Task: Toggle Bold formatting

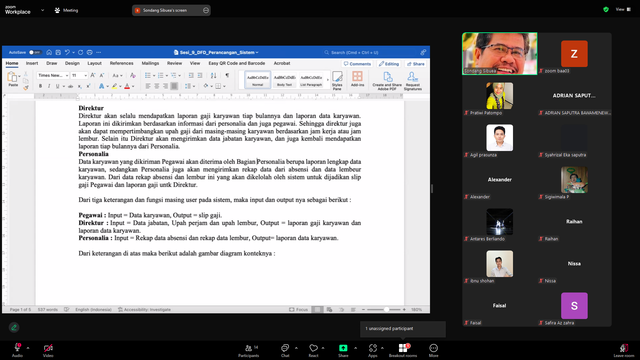Action: point(40,86)
